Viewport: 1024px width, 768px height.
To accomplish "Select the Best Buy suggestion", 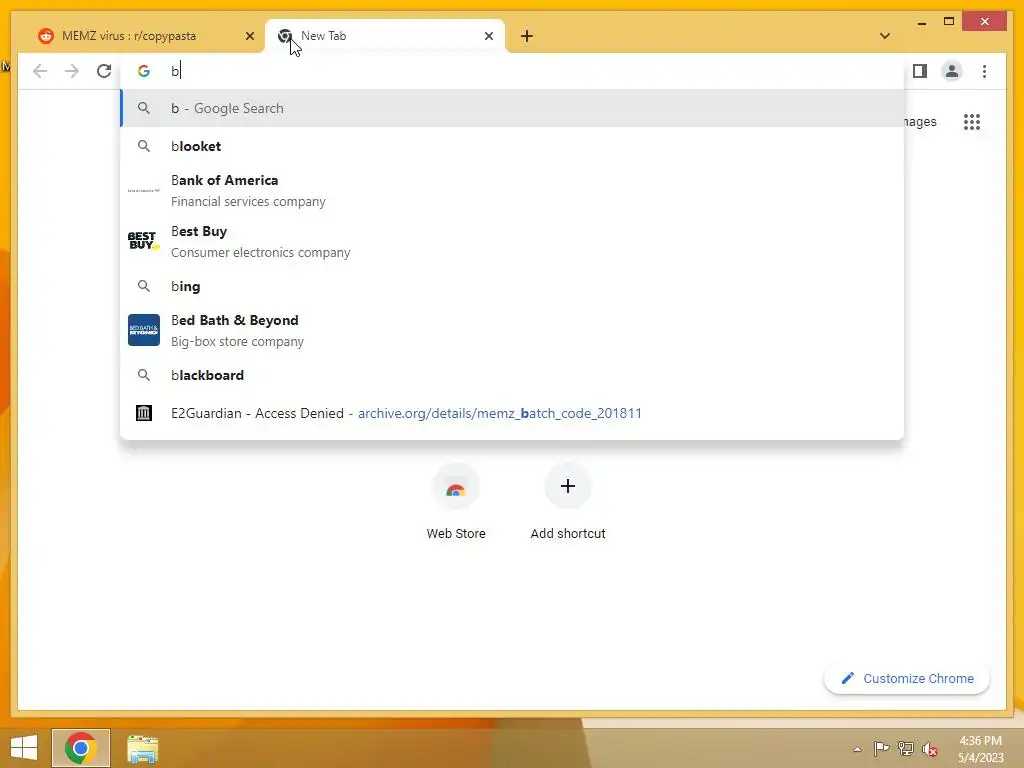I will [x=513, y=242].
